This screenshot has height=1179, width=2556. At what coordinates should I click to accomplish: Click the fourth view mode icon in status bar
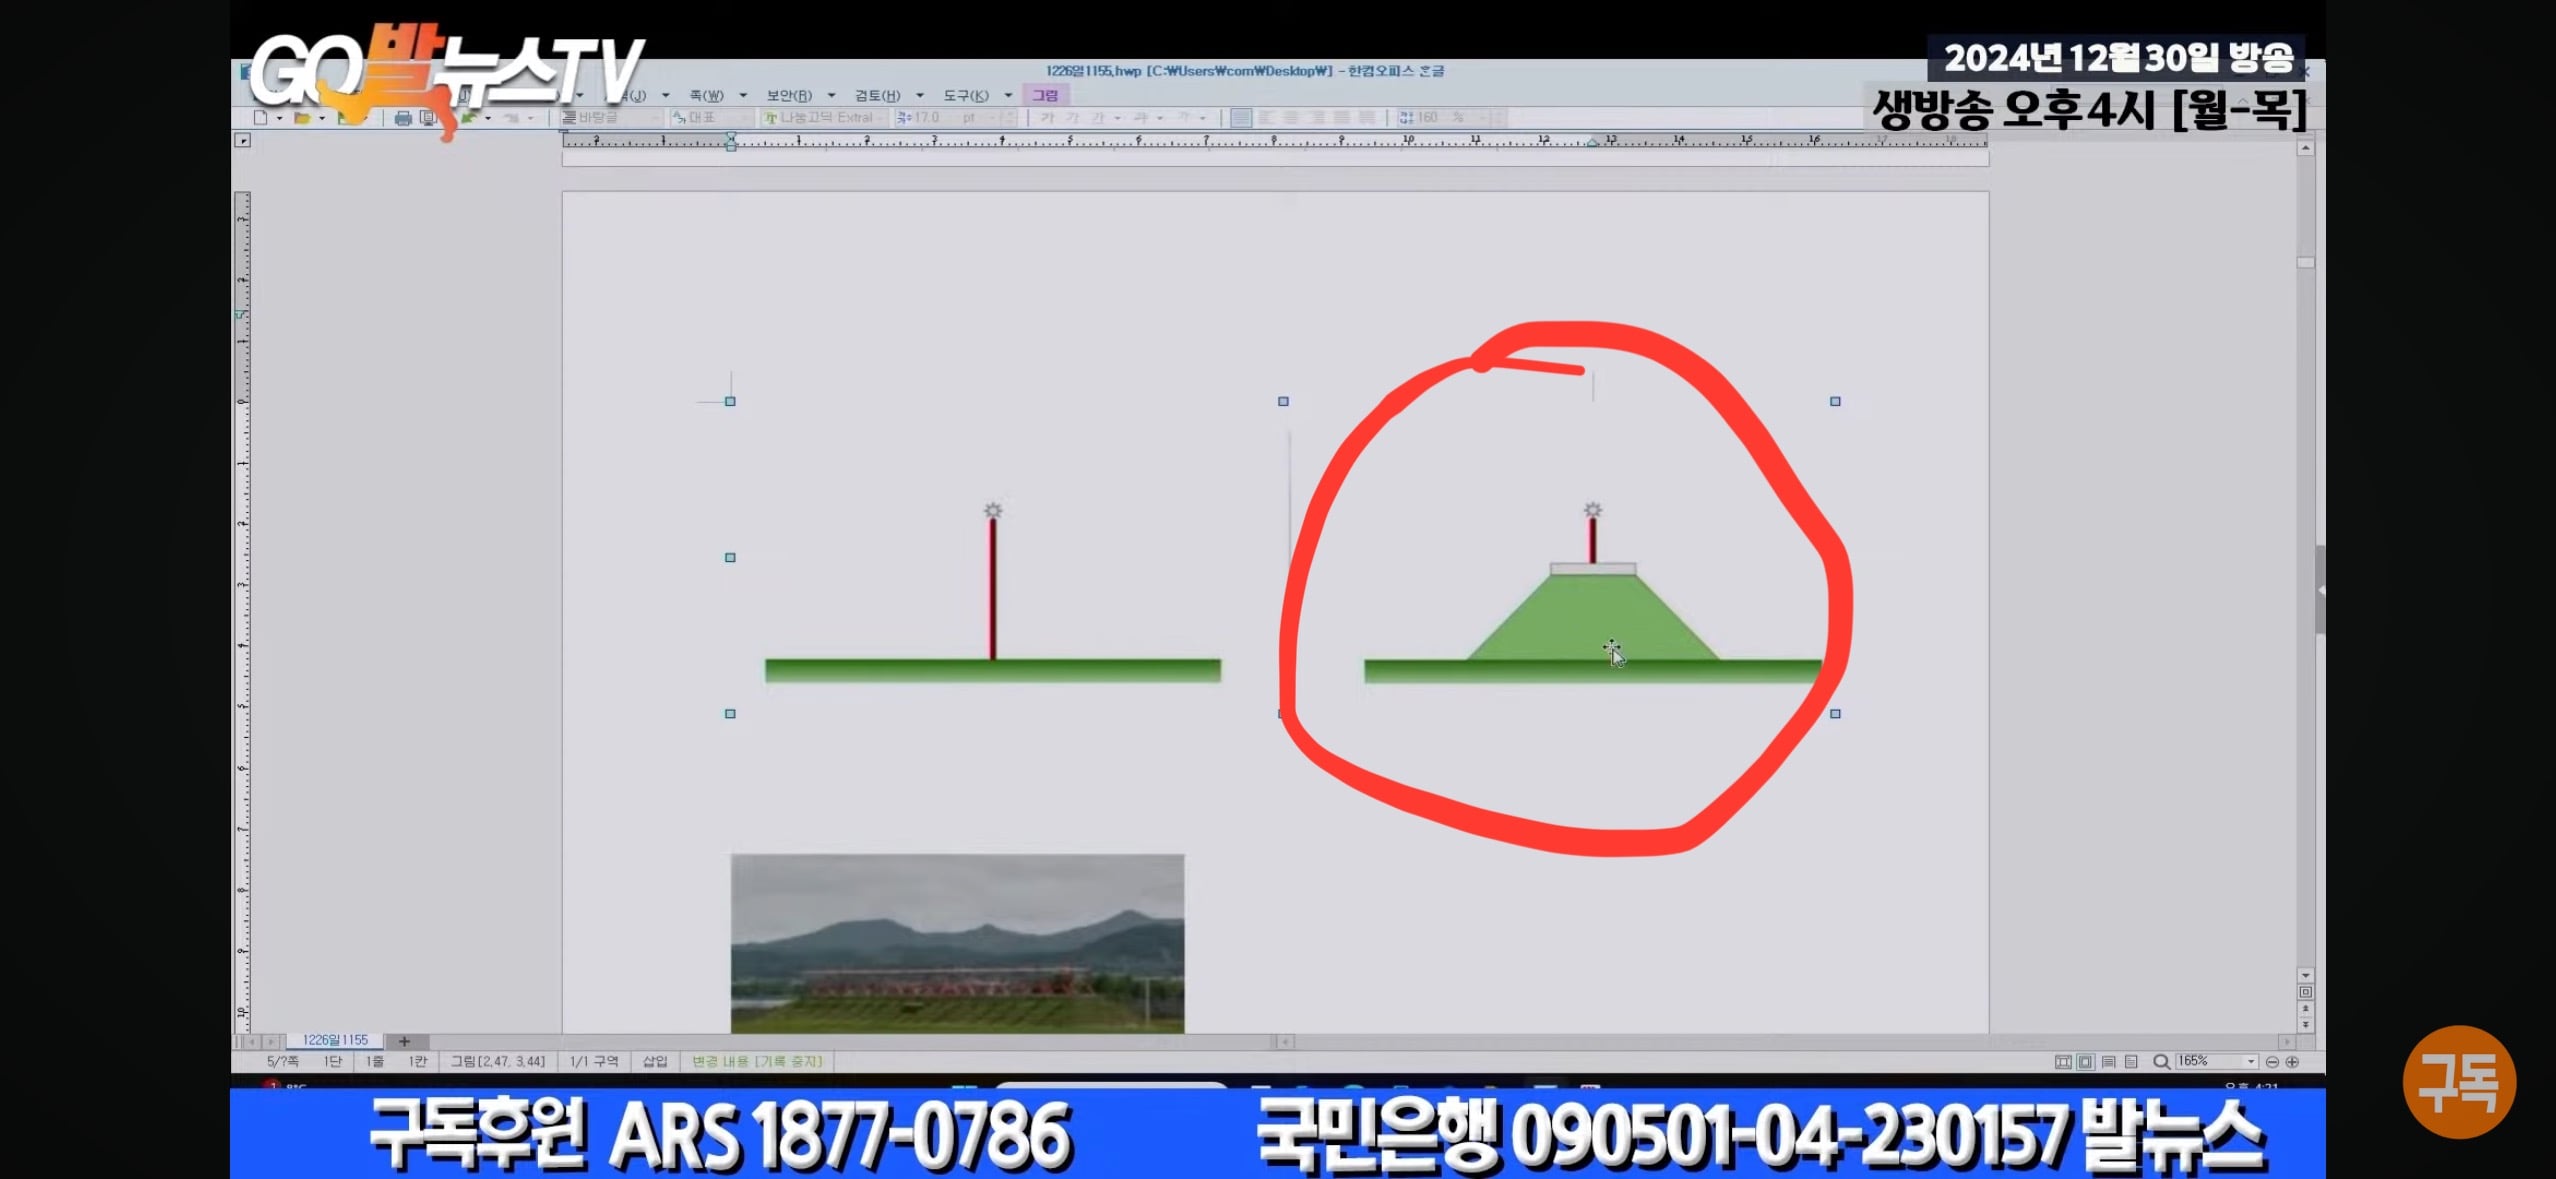click(2131, 1062)
